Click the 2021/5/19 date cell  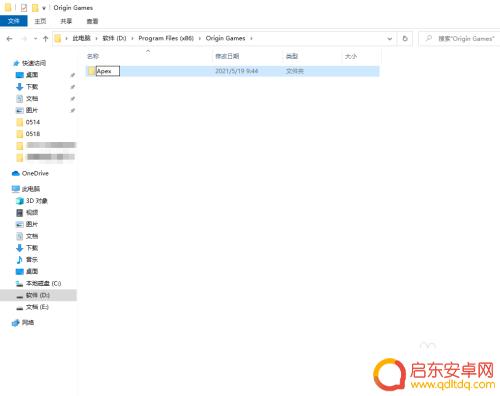tap(236, 71)
